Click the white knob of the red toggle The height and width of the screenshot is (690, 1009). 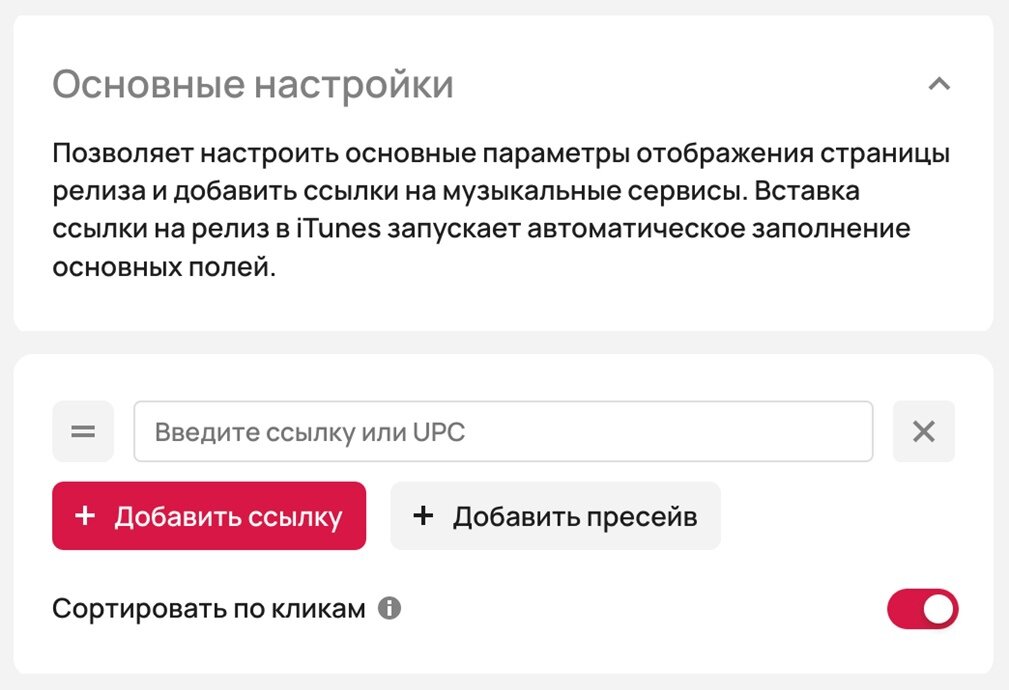(x=938, y=609)
